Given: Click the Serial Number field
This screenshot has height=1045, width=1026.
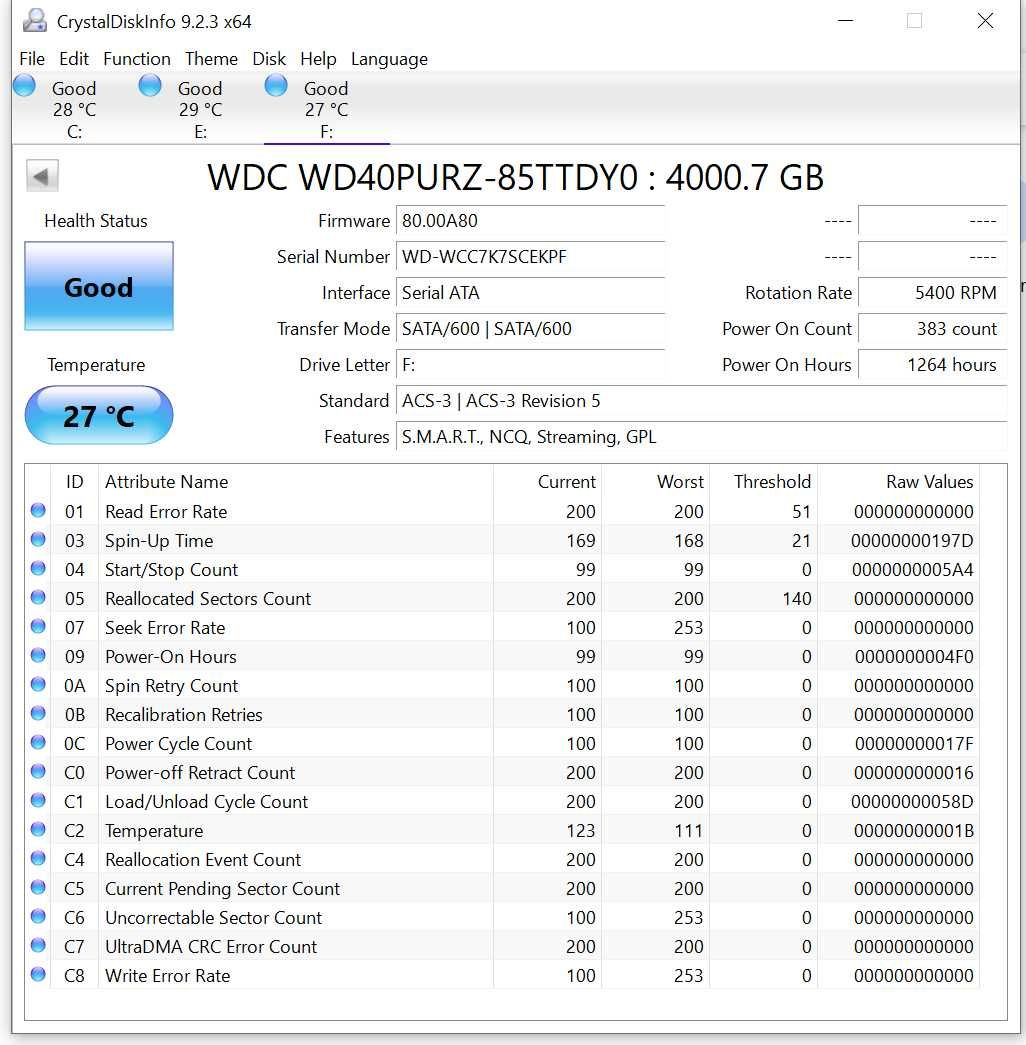Looking at the screenshot, I should tap(531, 257).
